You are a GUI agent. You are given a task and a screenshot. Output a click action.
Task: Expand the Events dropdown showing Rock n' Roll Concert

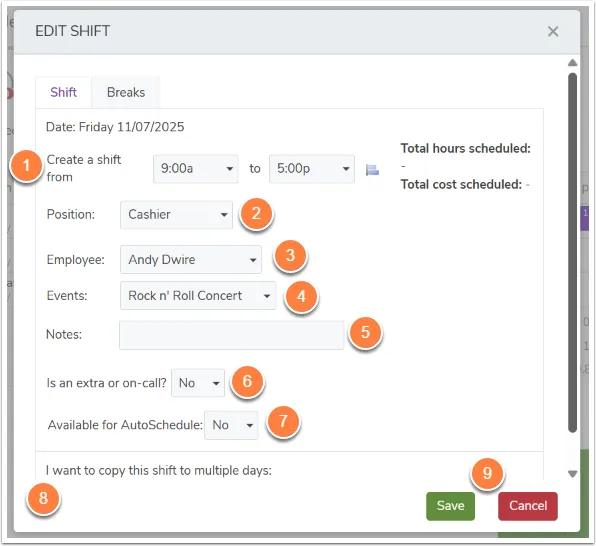(198, 295)
